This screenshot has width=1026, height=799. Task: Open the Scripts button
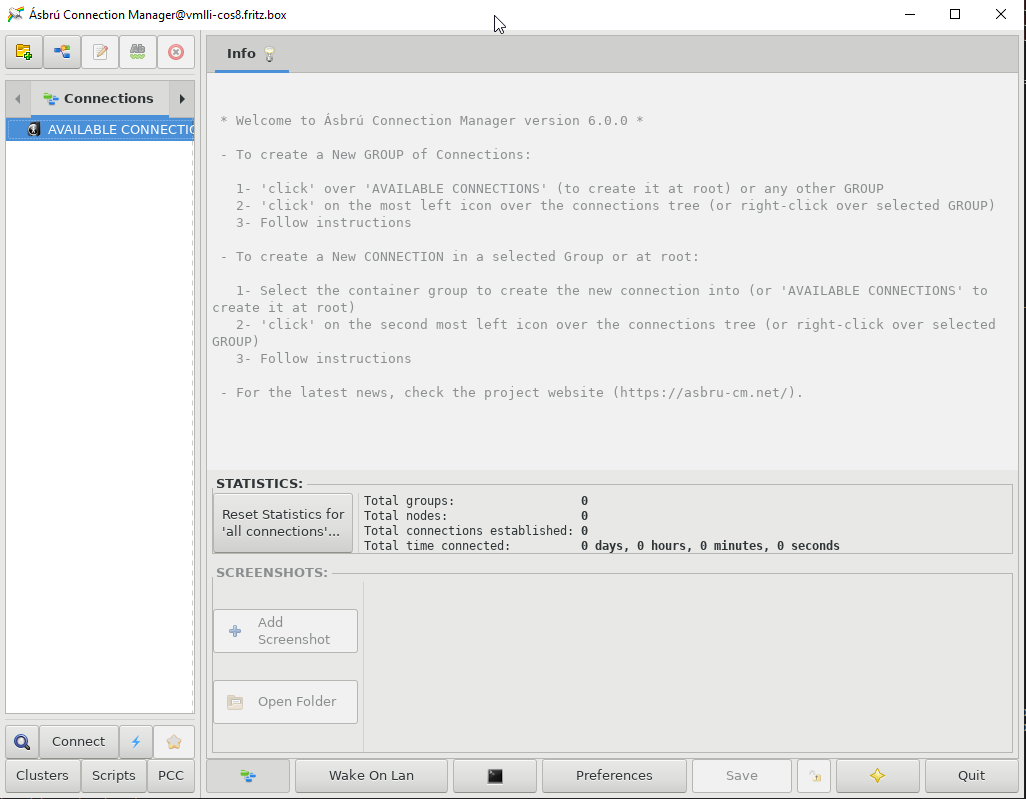click(114, 775)
